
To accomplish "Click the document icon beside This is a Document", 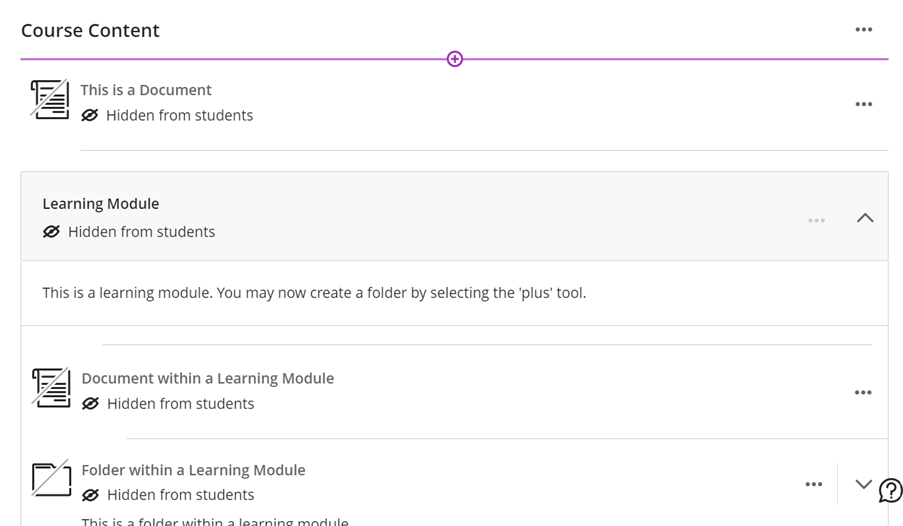I will tap(50, 100).
